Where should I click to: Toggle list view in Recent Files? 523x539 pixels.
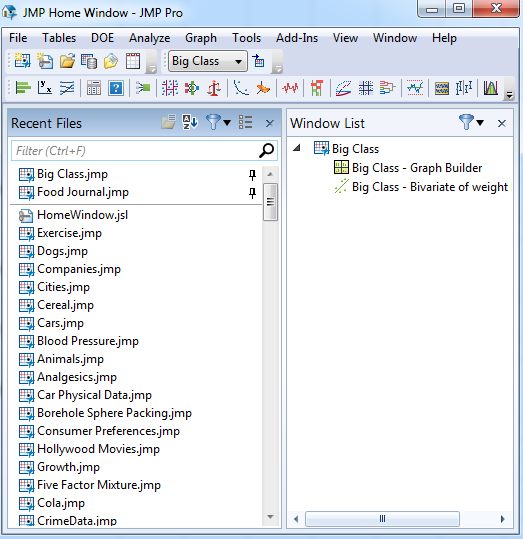246,122
